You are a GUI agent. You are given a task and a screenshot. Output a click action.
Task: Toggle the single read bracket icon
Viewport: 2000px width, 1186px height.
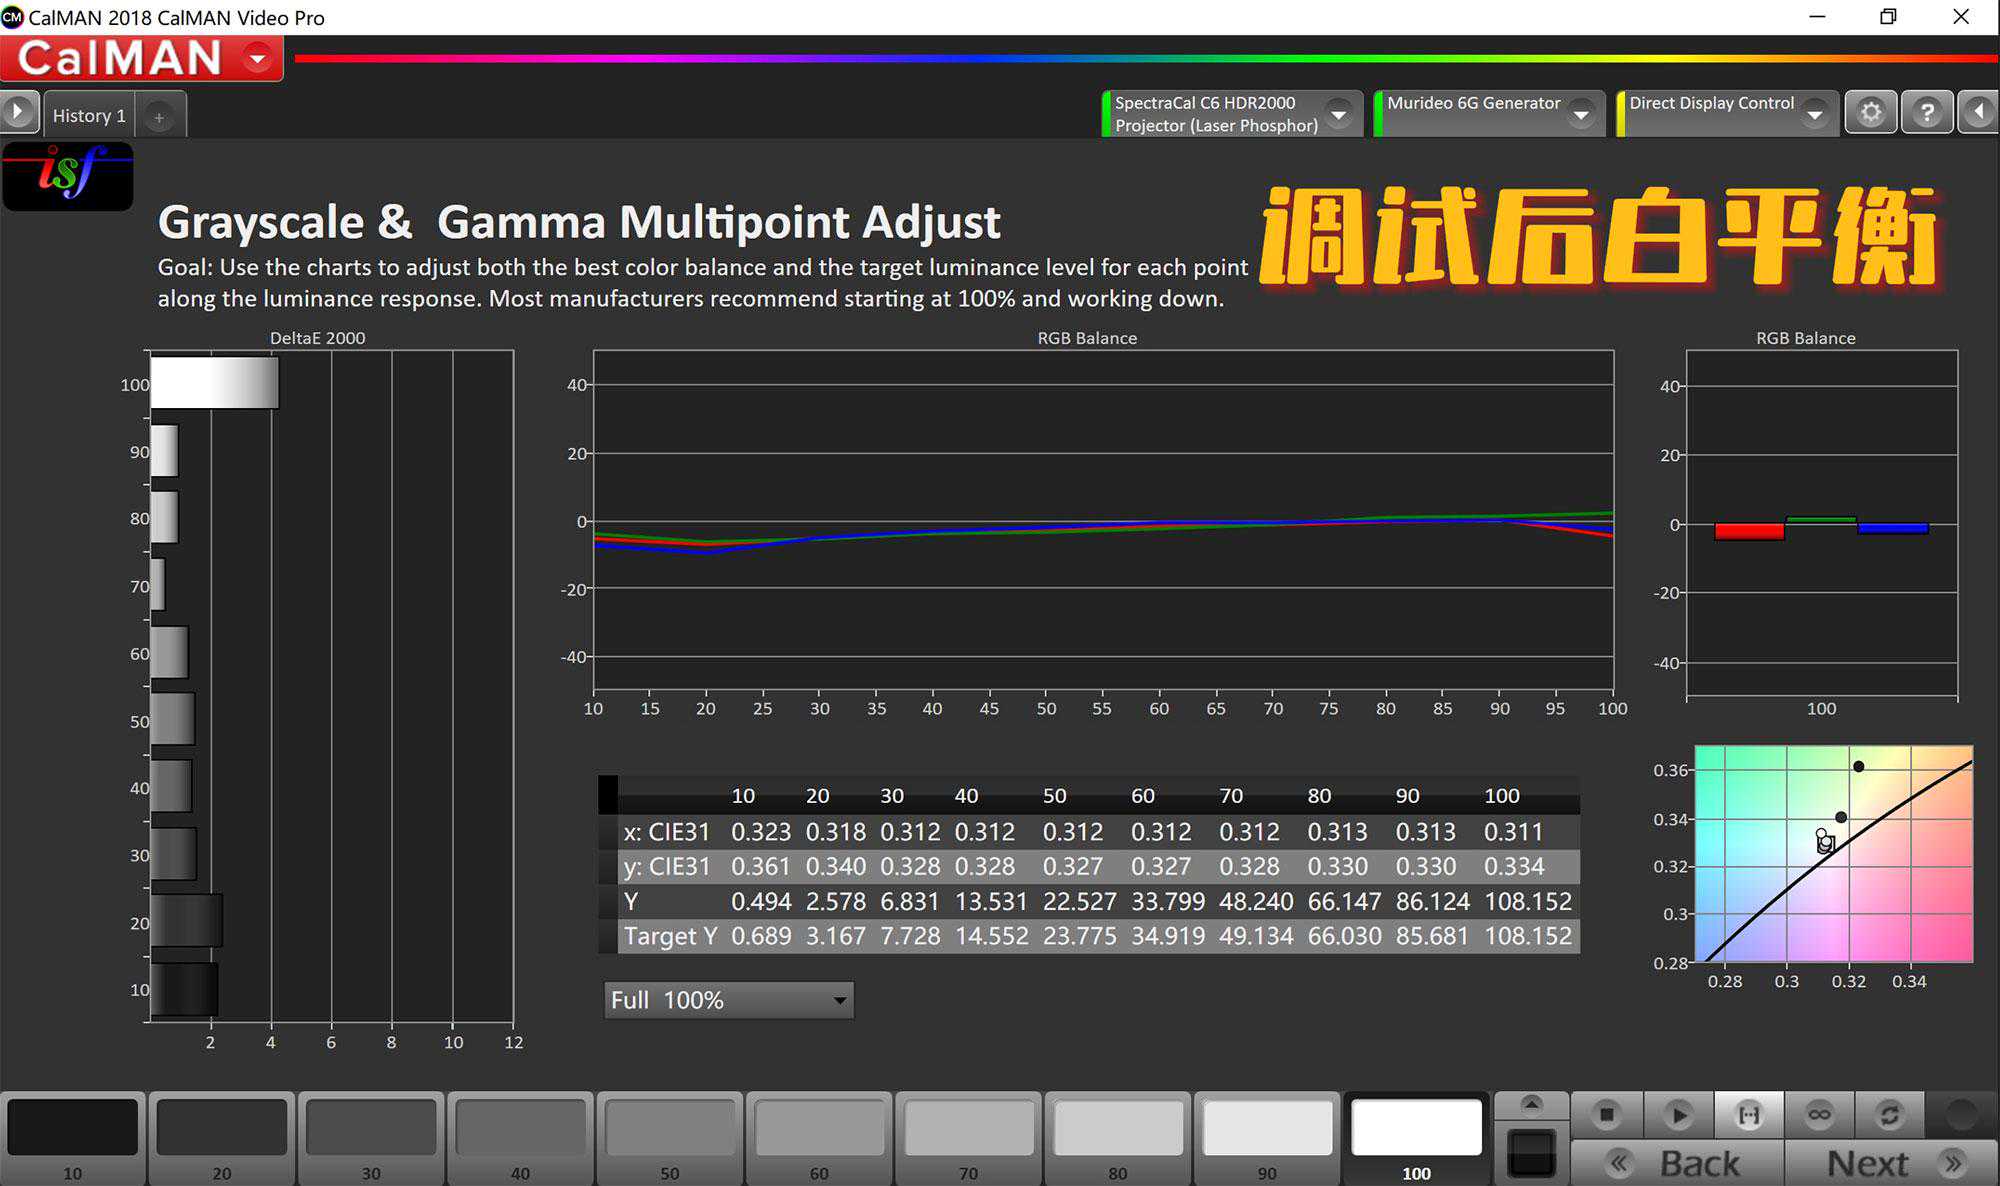[x=1749, y=1114]
